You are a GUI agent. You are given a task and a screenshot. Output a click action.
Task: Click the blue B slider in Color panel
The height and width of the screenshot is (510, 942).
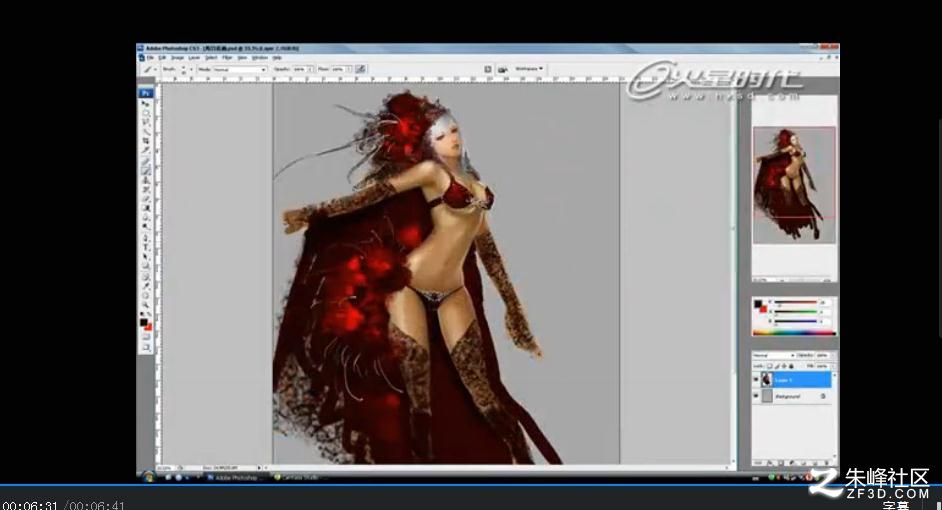pyautogui.click(x=795, y=321)
